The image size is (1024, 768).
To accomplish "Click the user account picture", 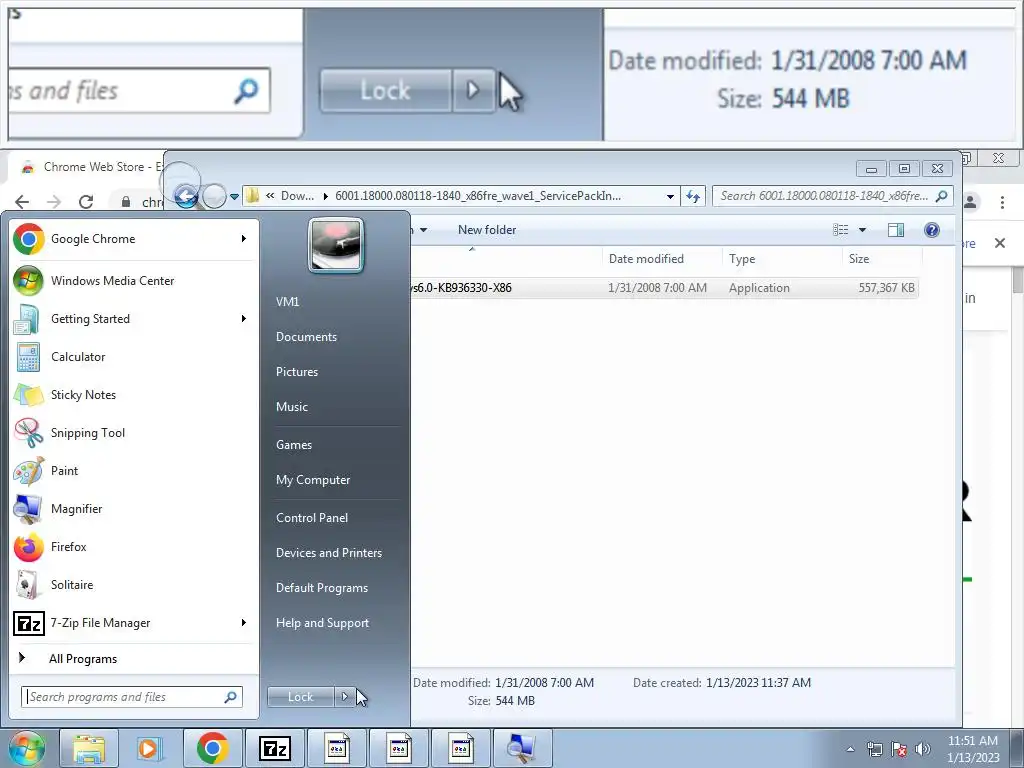I will (x=336, y=245).
